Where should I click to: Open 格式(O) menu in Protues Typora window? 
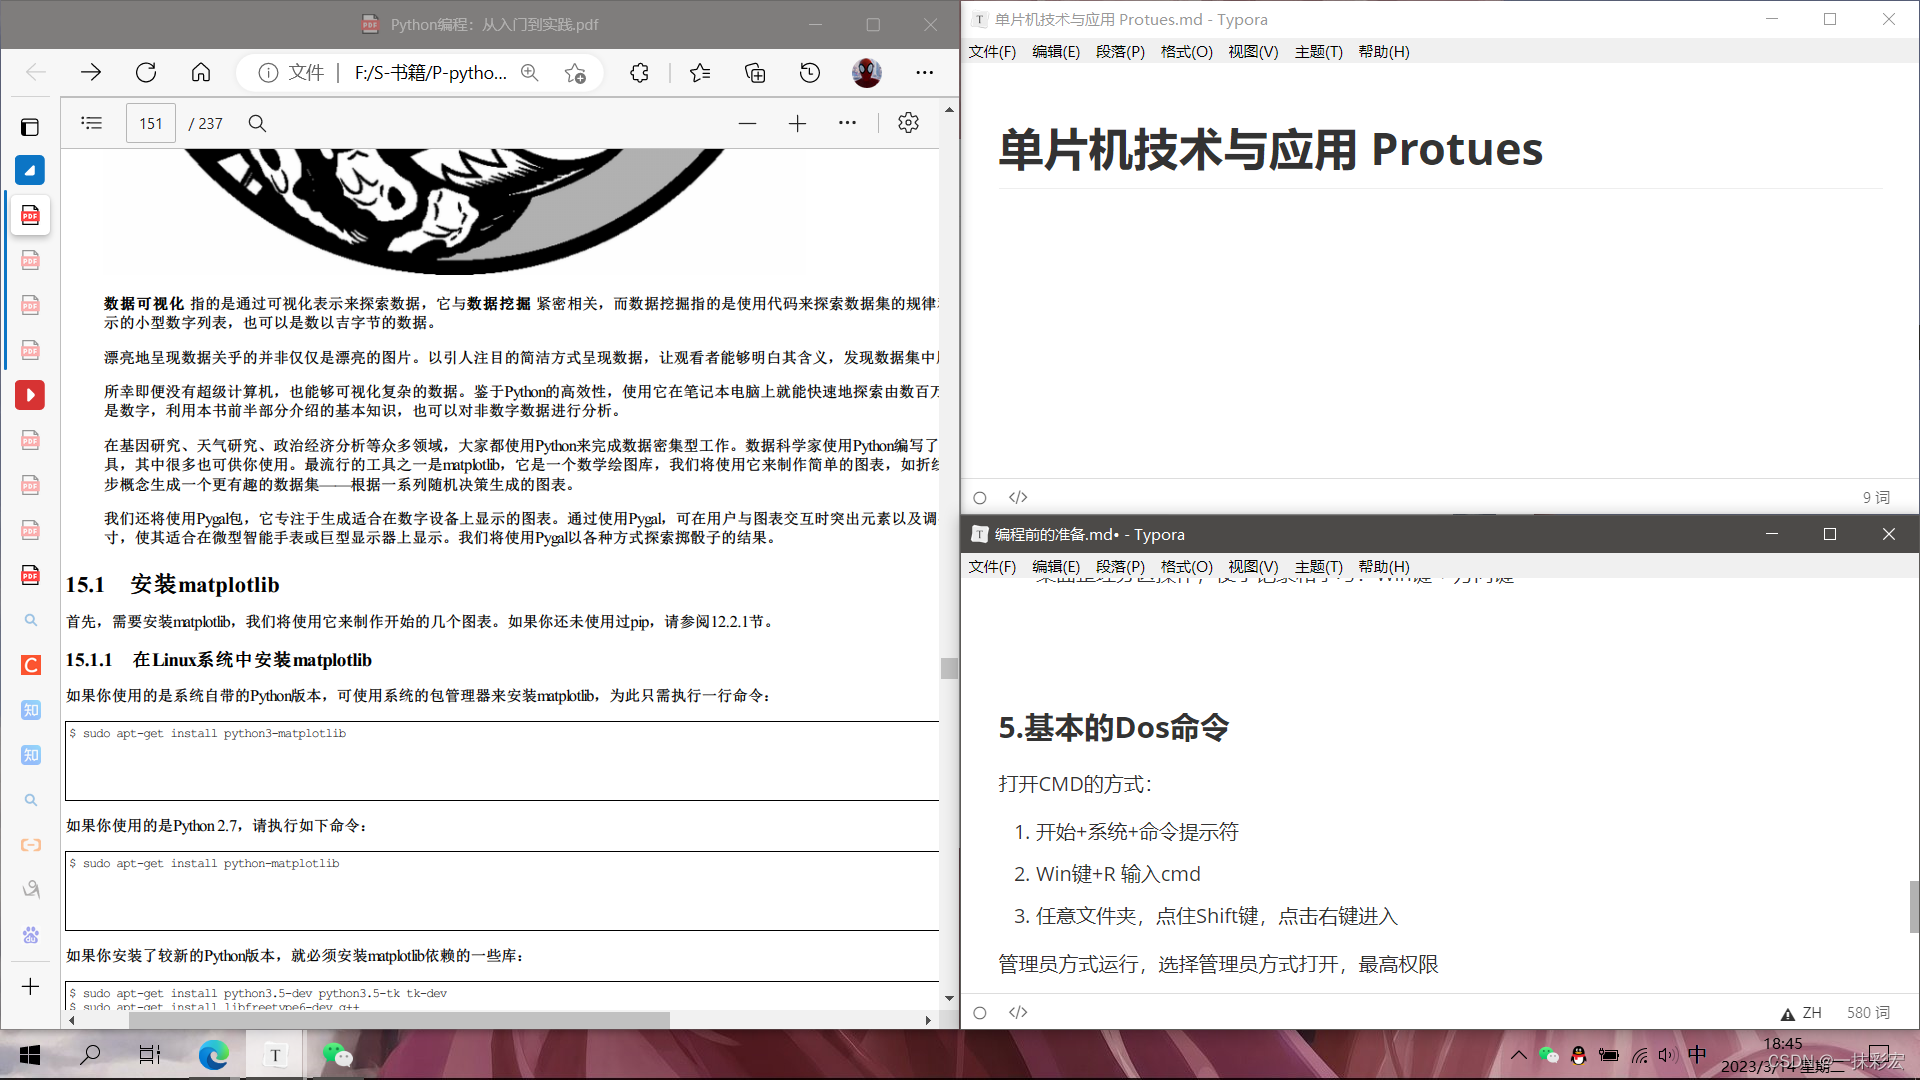pos(1186,52)
